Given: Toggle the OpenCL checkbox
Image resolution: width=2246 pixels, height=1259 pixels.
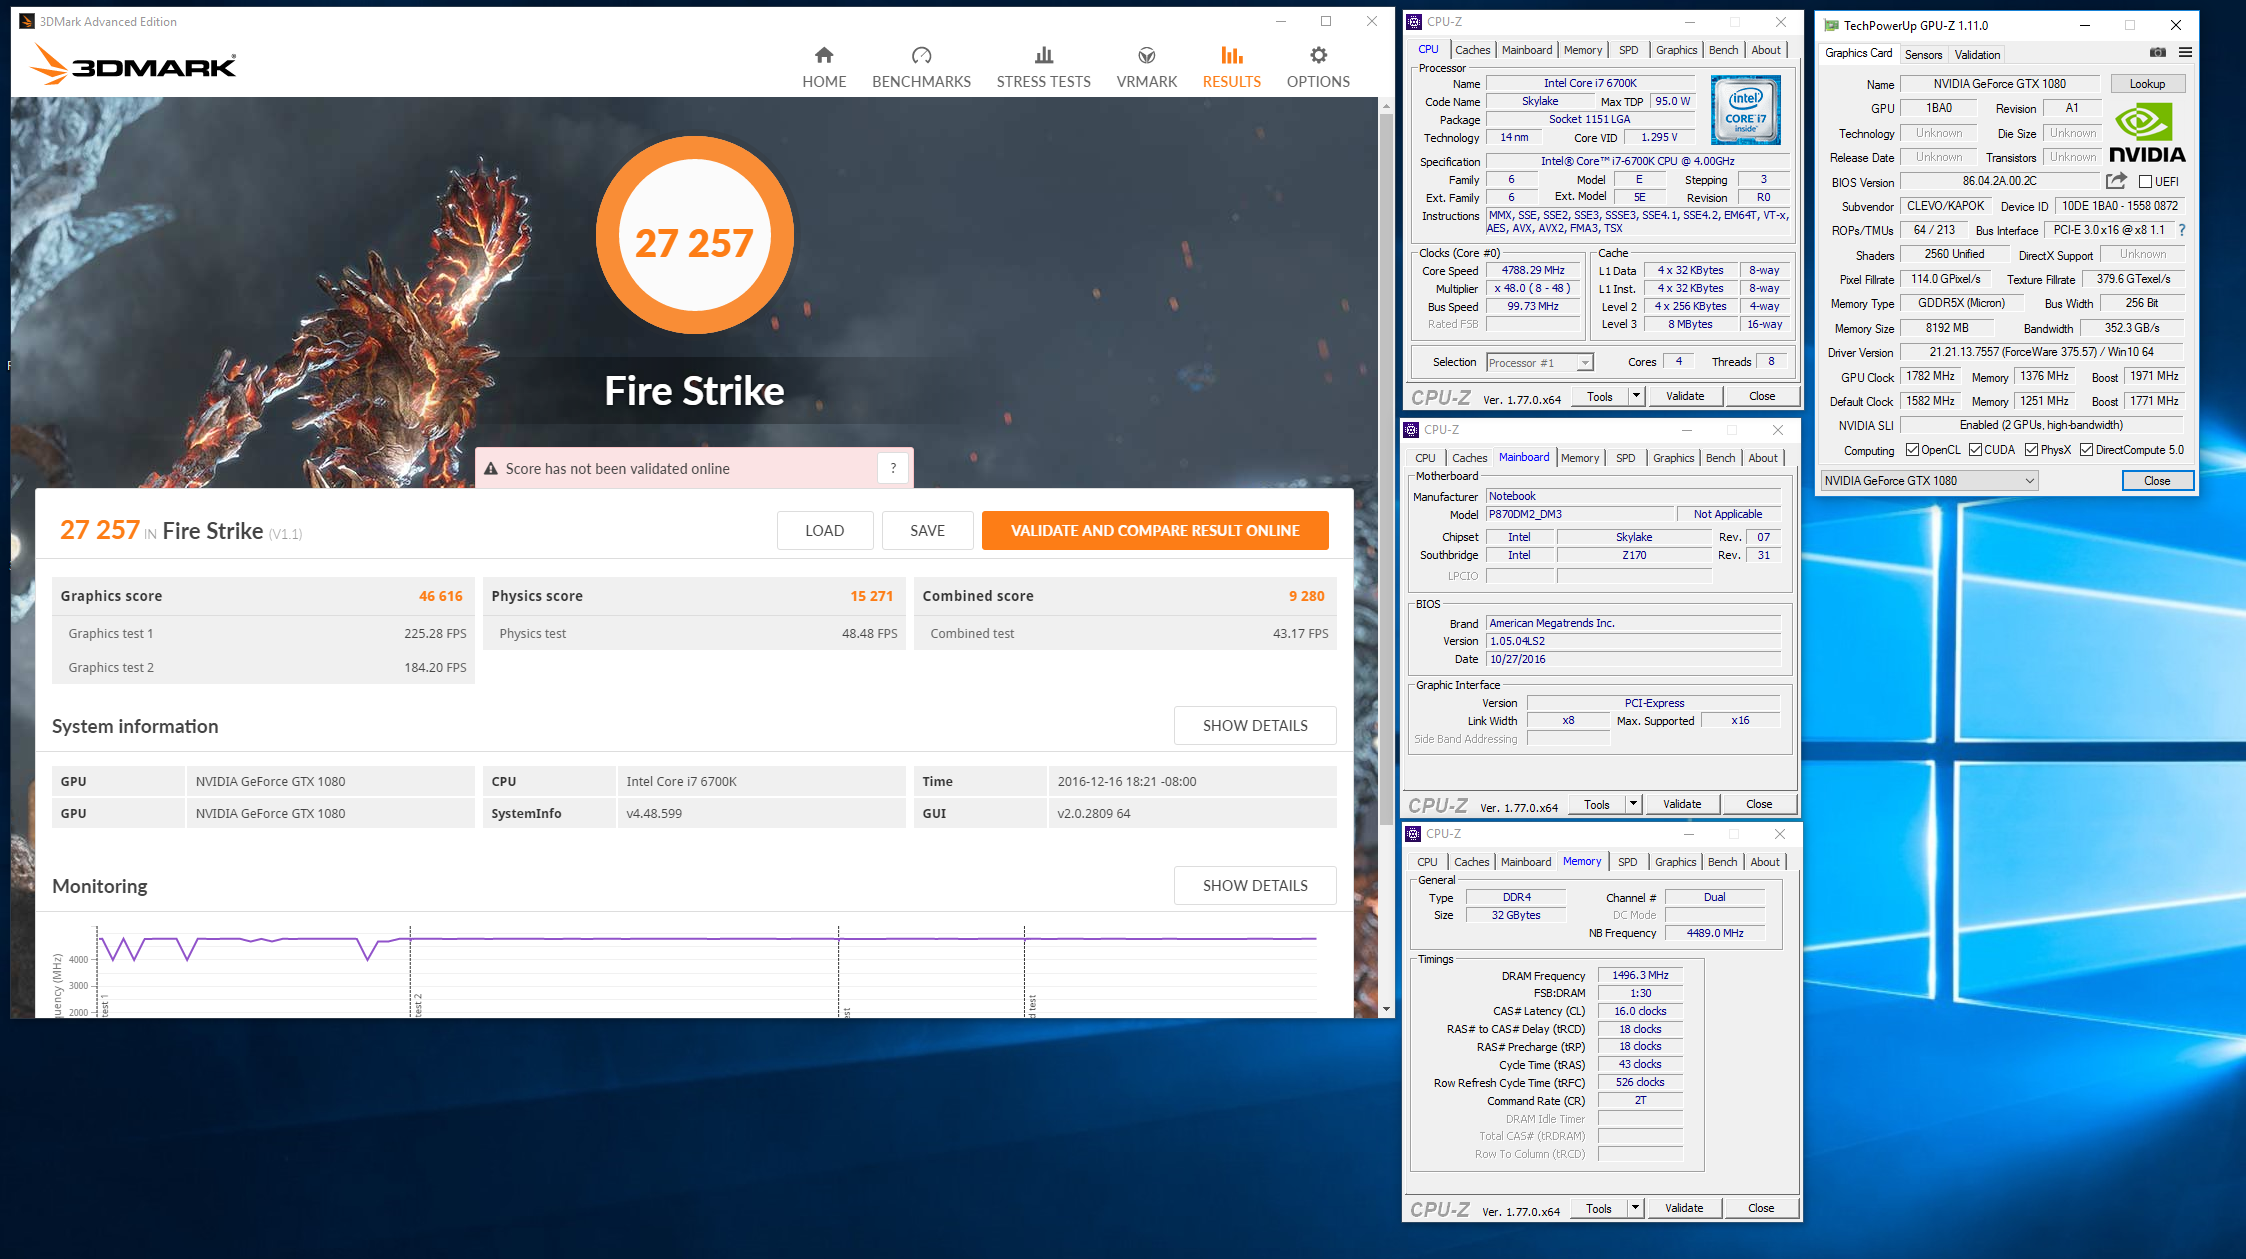Looking at the screenshot, I should click(x=1912, y=450).
